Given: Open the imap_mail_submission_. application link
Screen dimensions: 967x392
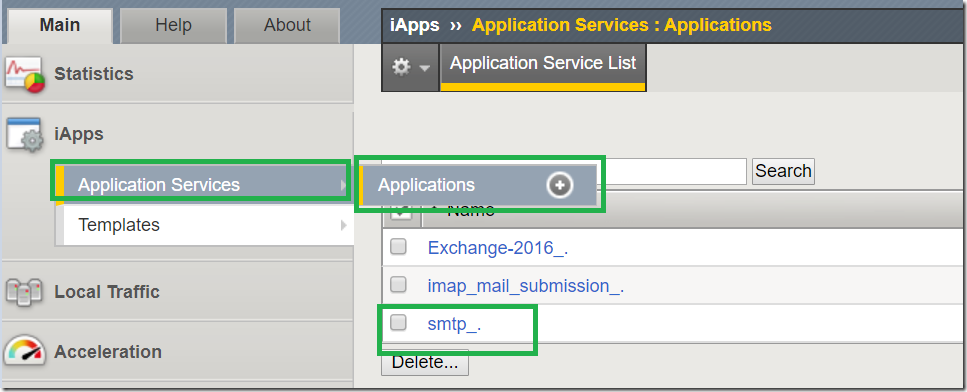Looking at the screenshot, I should (526, 286).
